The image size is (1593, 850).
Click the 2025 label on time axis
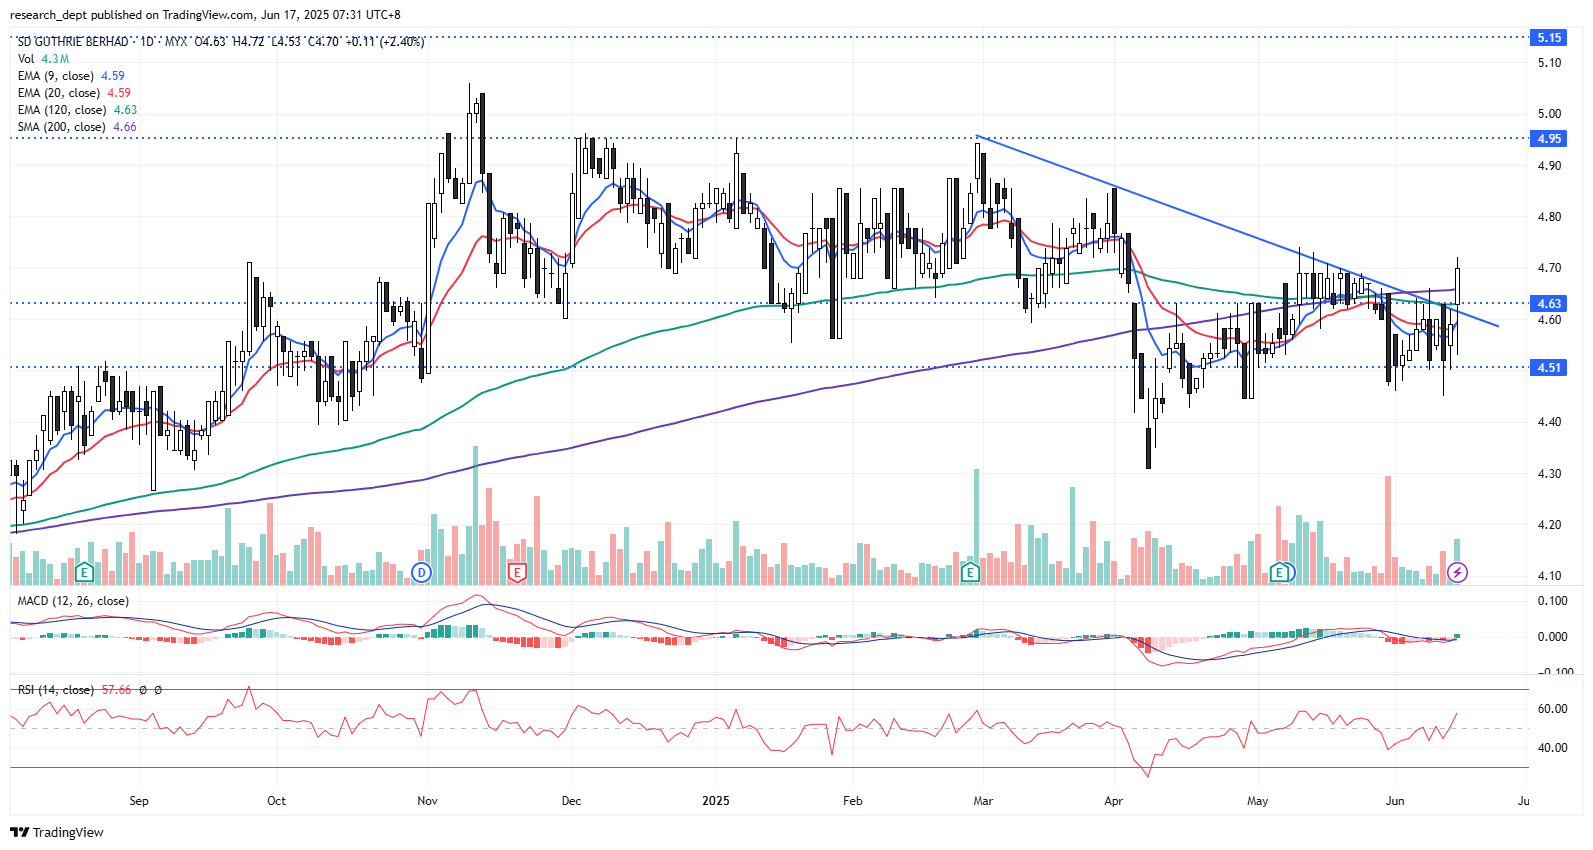point(716,801)
